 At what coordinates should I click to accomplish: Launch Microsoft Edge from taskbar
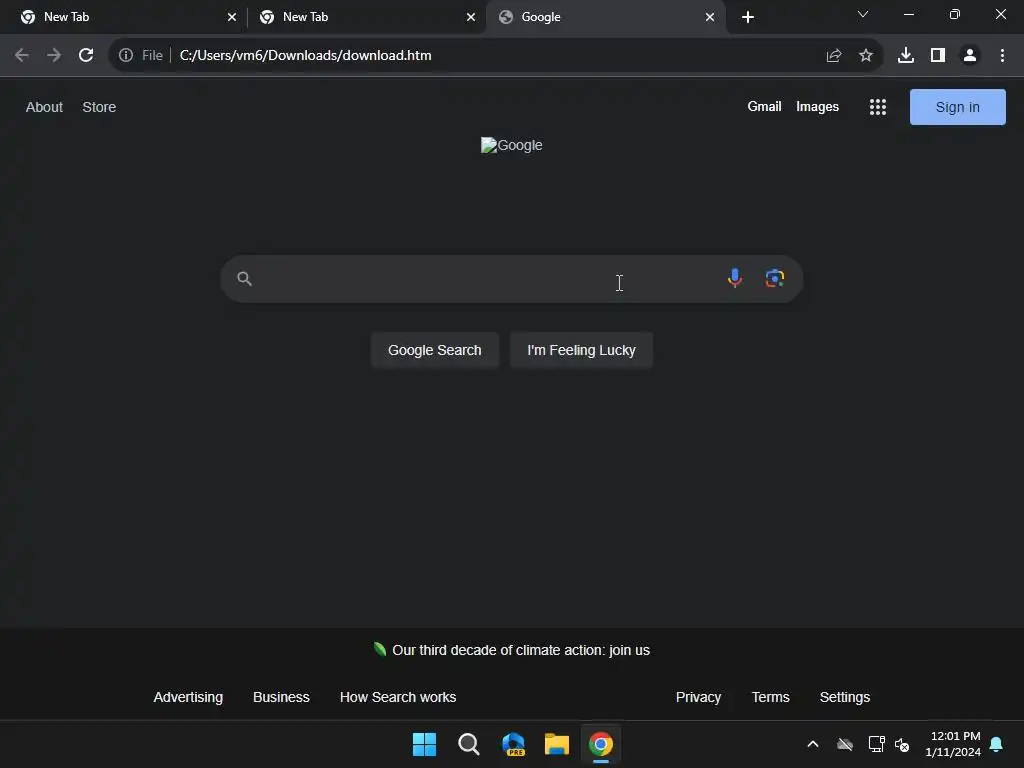coord(513,744)
